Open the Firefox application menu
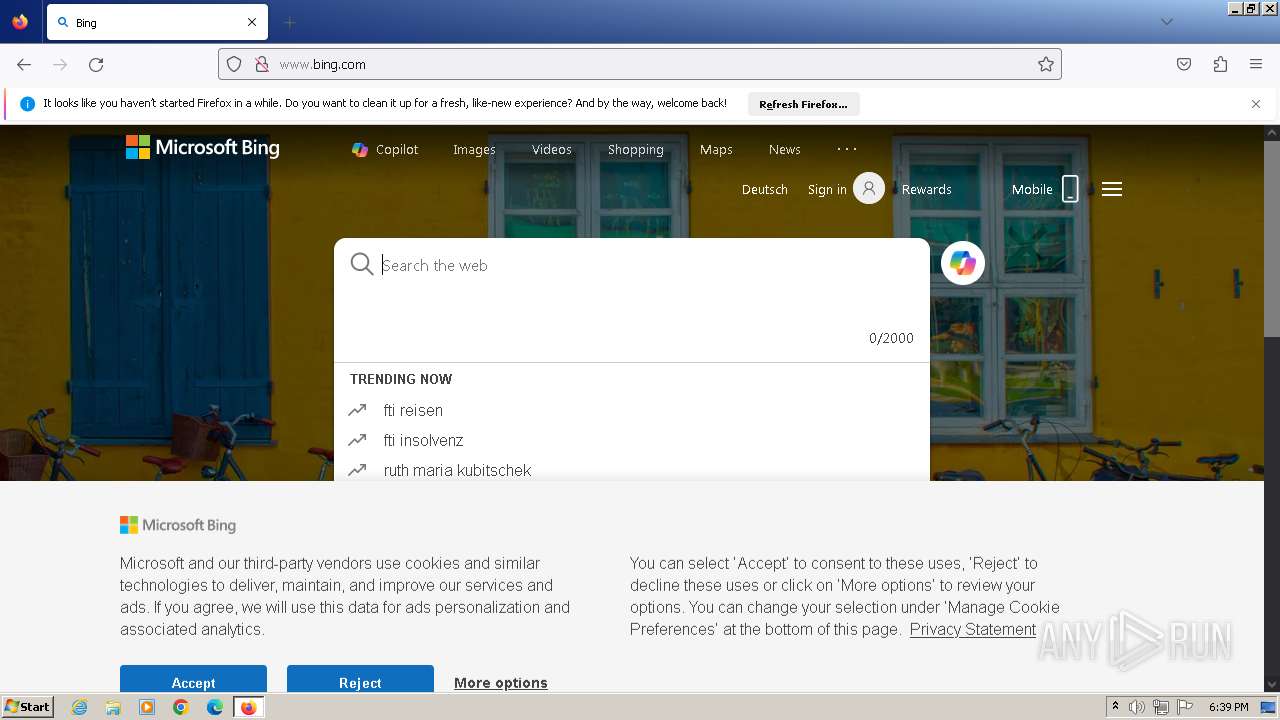Viewport: 1280px width, 720px height. point(1256,64)
